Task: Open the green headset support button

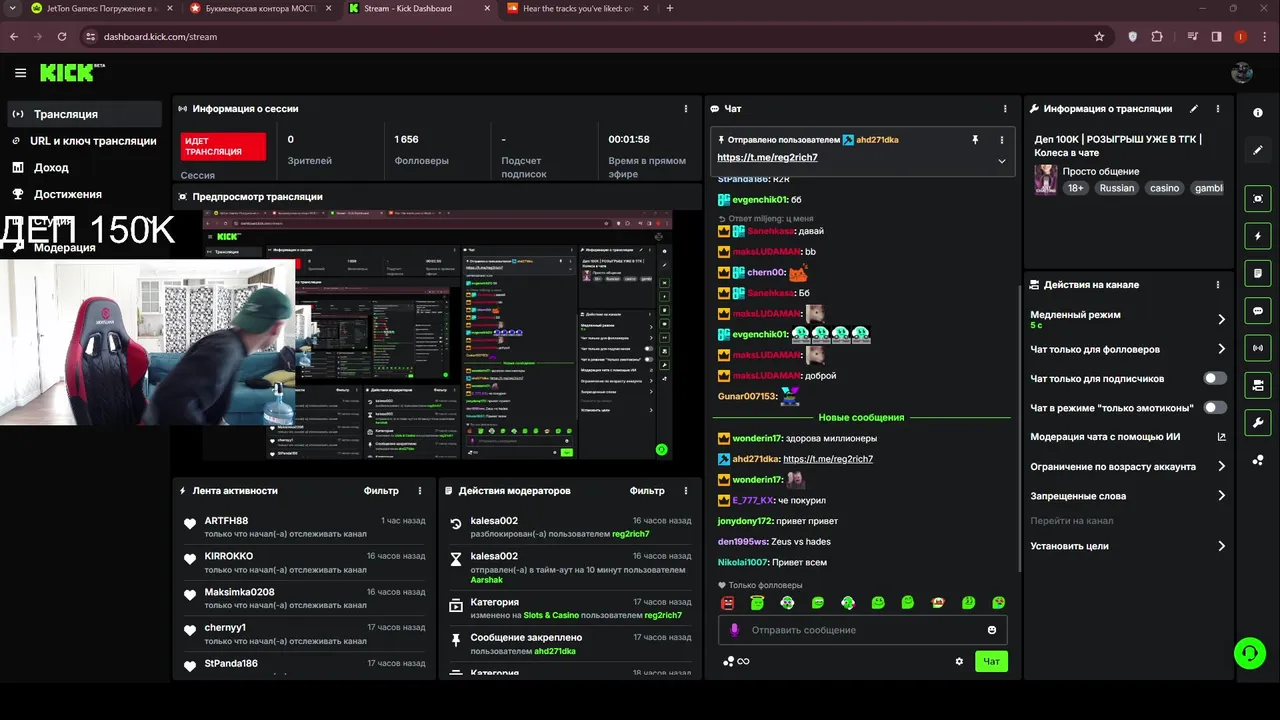Action: 1250,654
